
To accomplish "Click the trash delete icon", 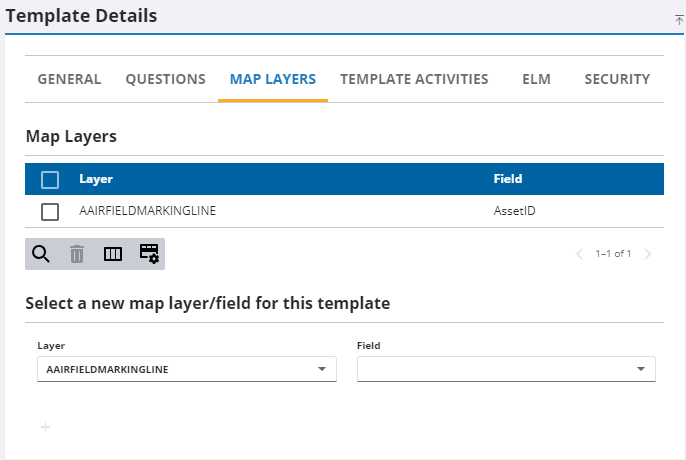I will [77, 254].
